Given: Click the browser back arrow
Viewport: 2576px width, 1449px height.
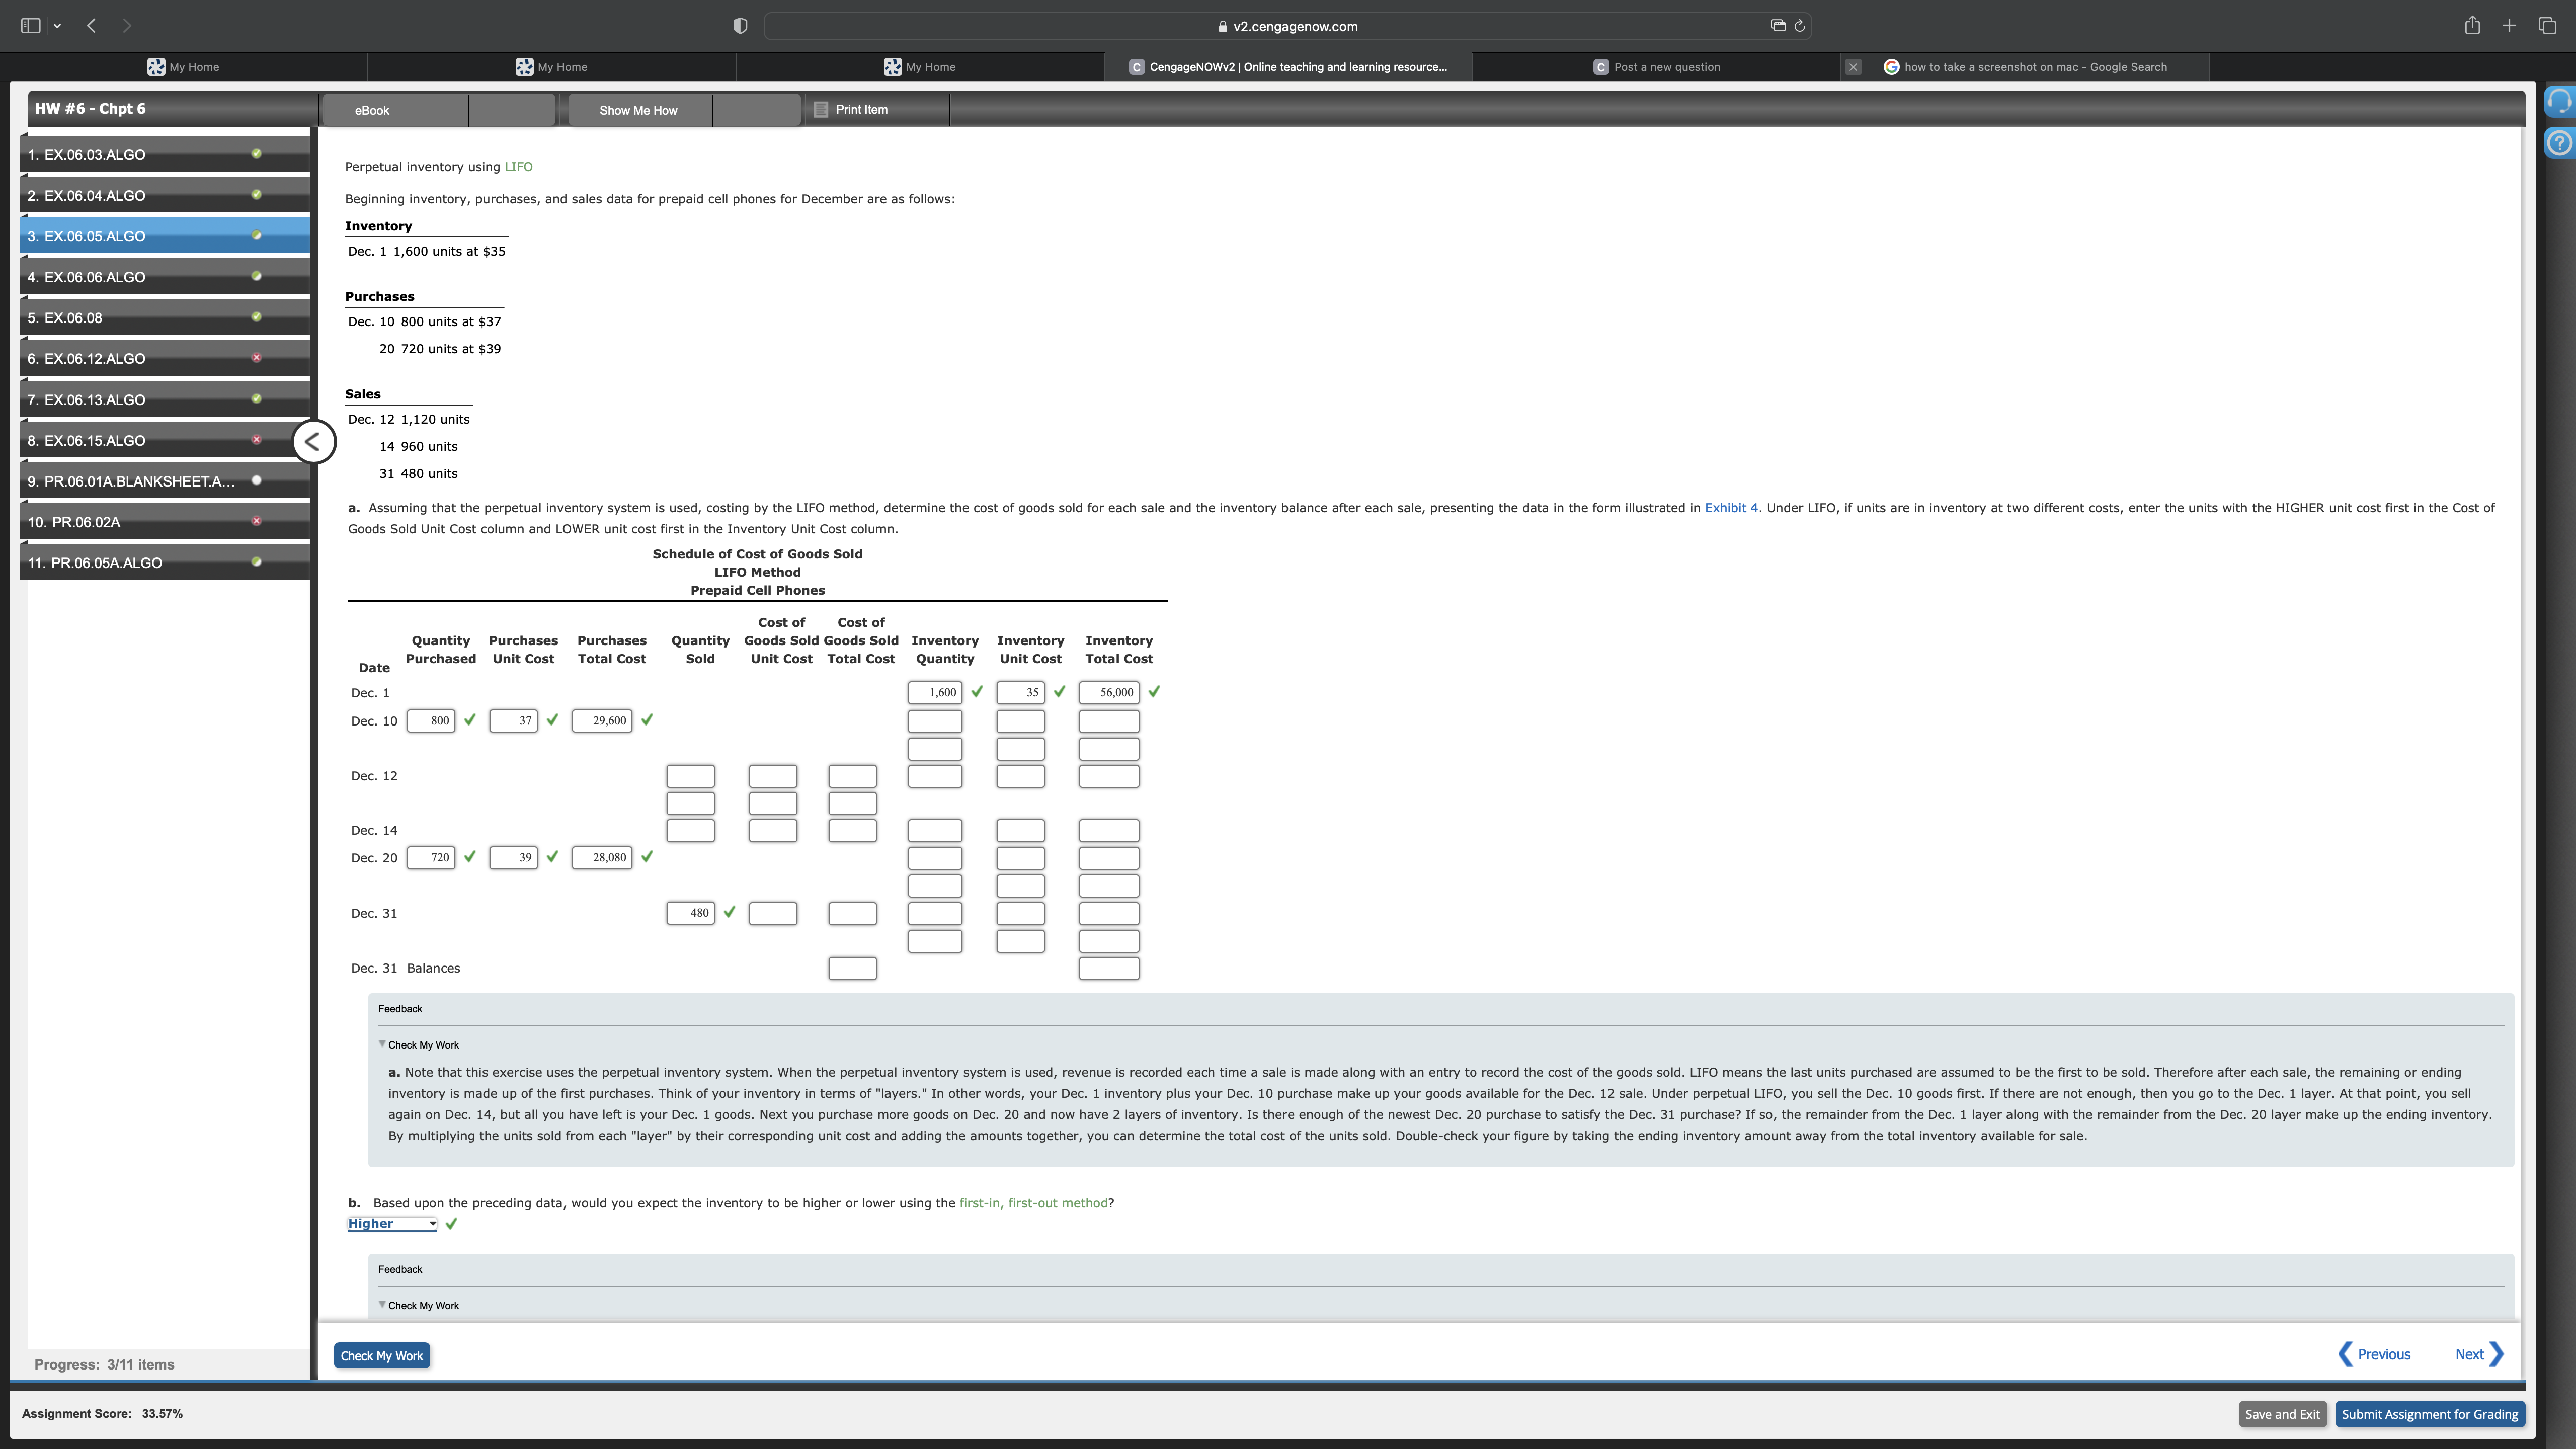Looking at the screenshot, I should point(90,25).
